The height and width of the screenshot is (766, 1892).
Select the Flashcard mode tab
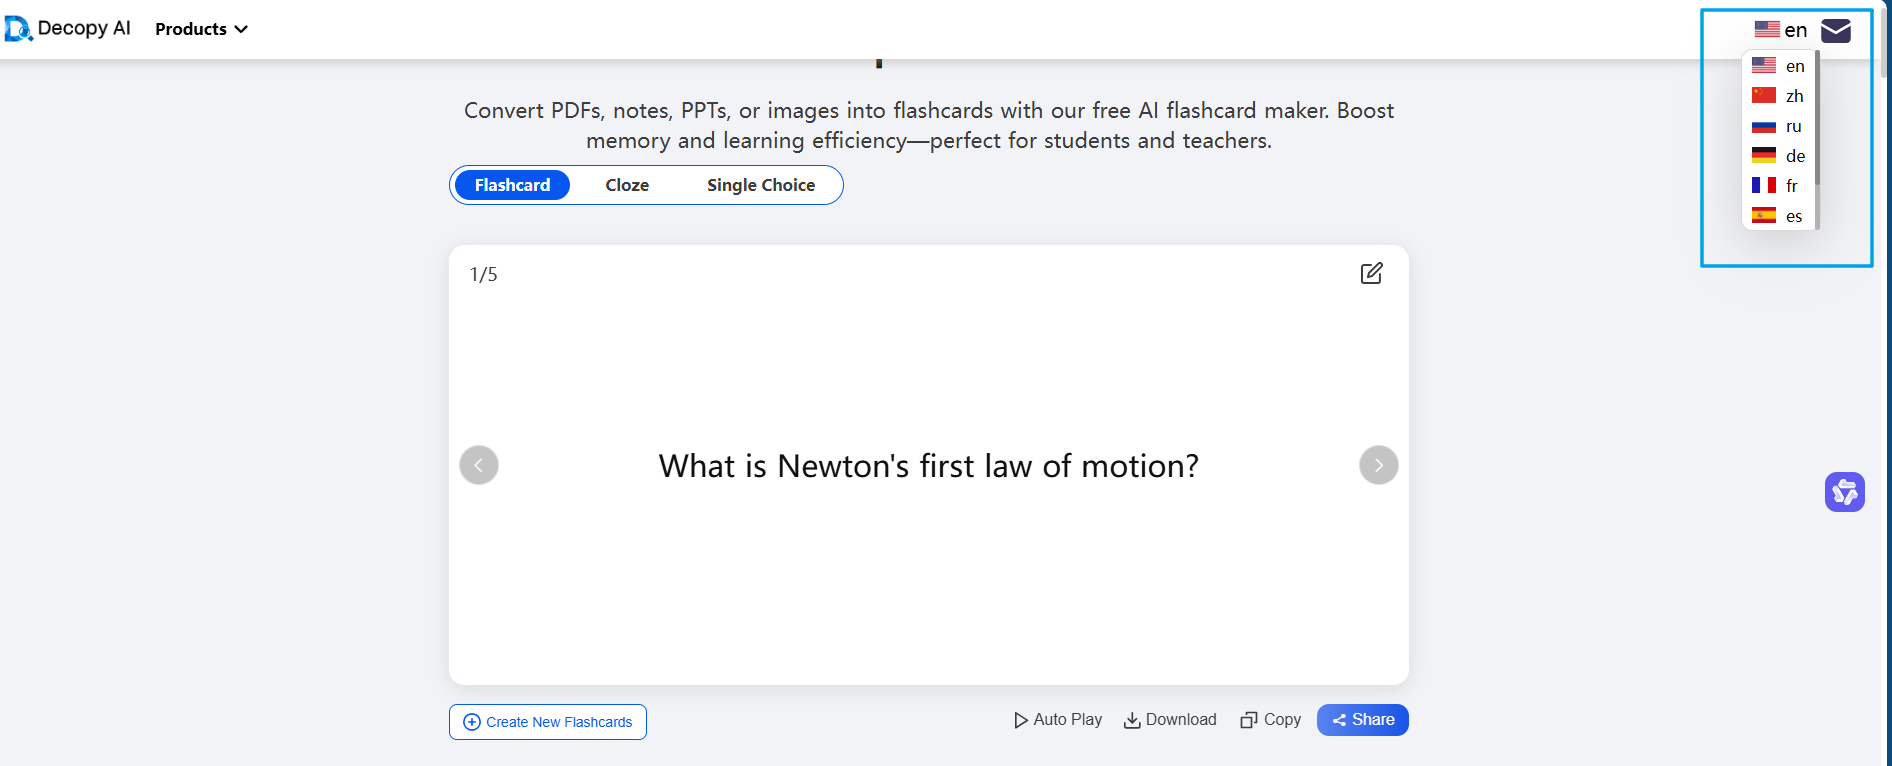[512, 185]
